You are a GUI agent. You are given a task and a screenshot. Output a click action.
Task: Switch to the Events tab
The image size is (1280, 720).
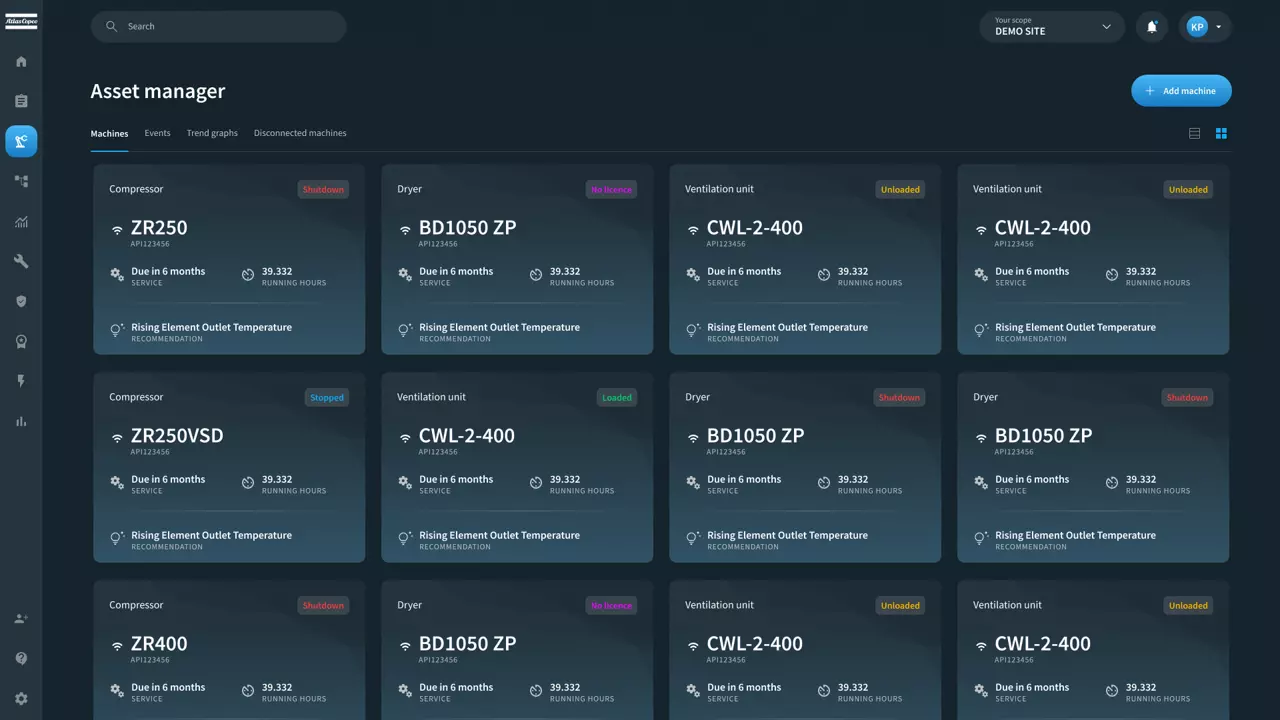pyautogui.click(x=157, y=133)
